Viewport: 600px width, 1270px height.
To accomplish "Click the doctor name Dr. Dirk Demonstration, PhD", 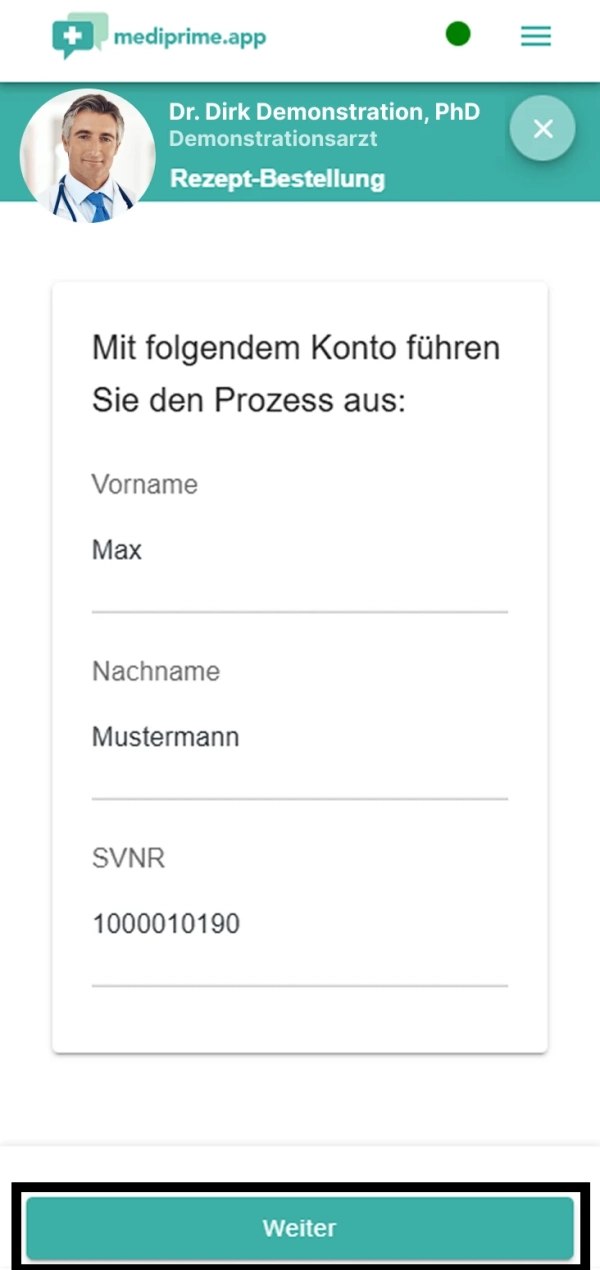I will 324,111.
